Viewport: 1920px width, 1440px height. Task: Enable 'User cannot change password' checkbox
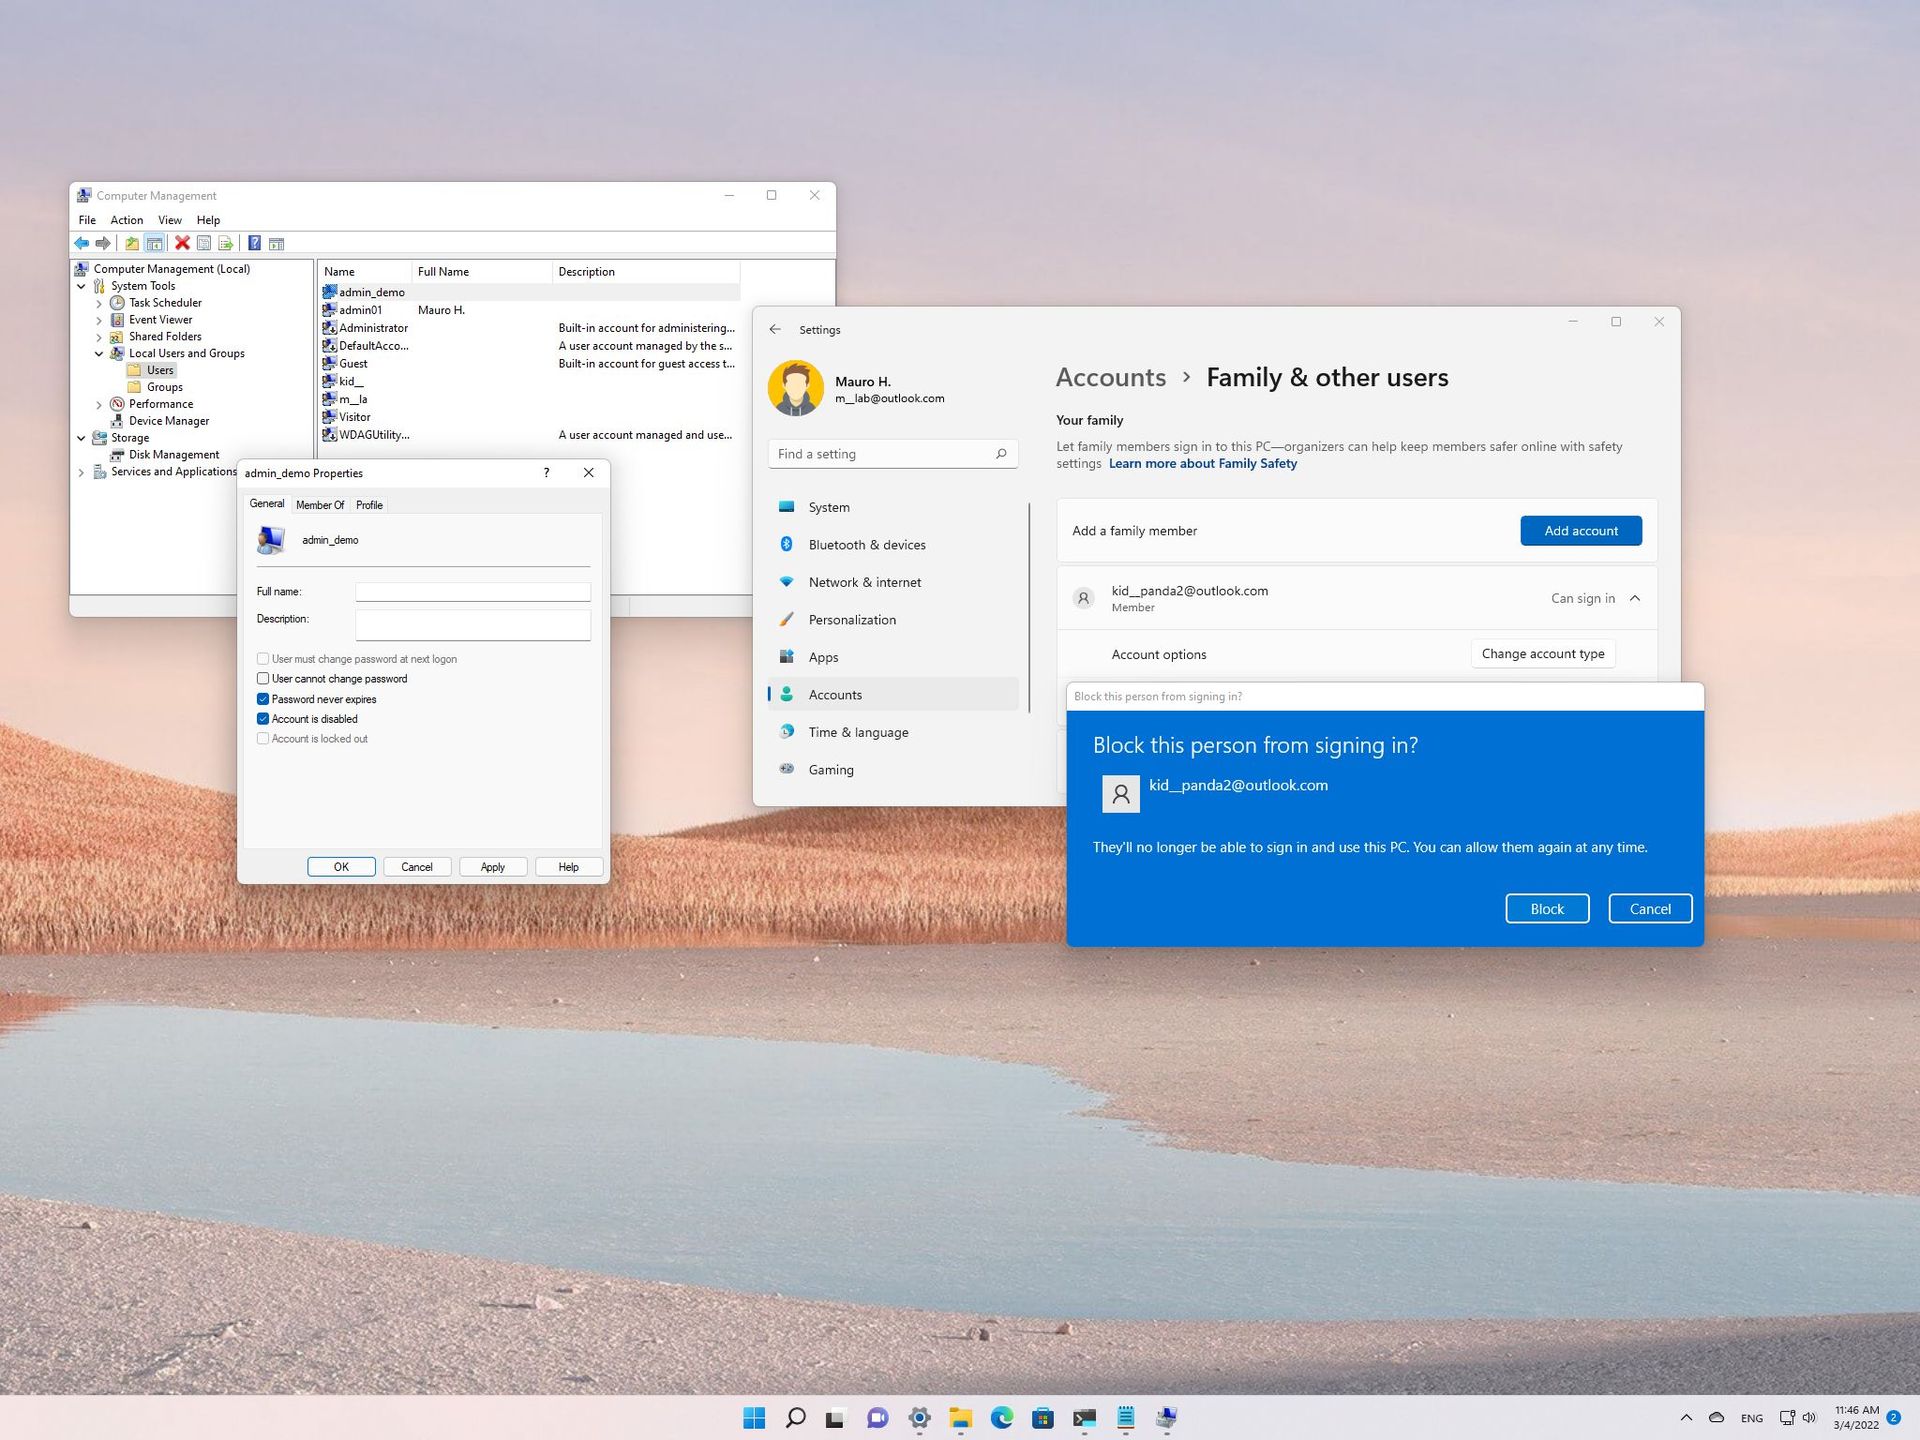263,678
